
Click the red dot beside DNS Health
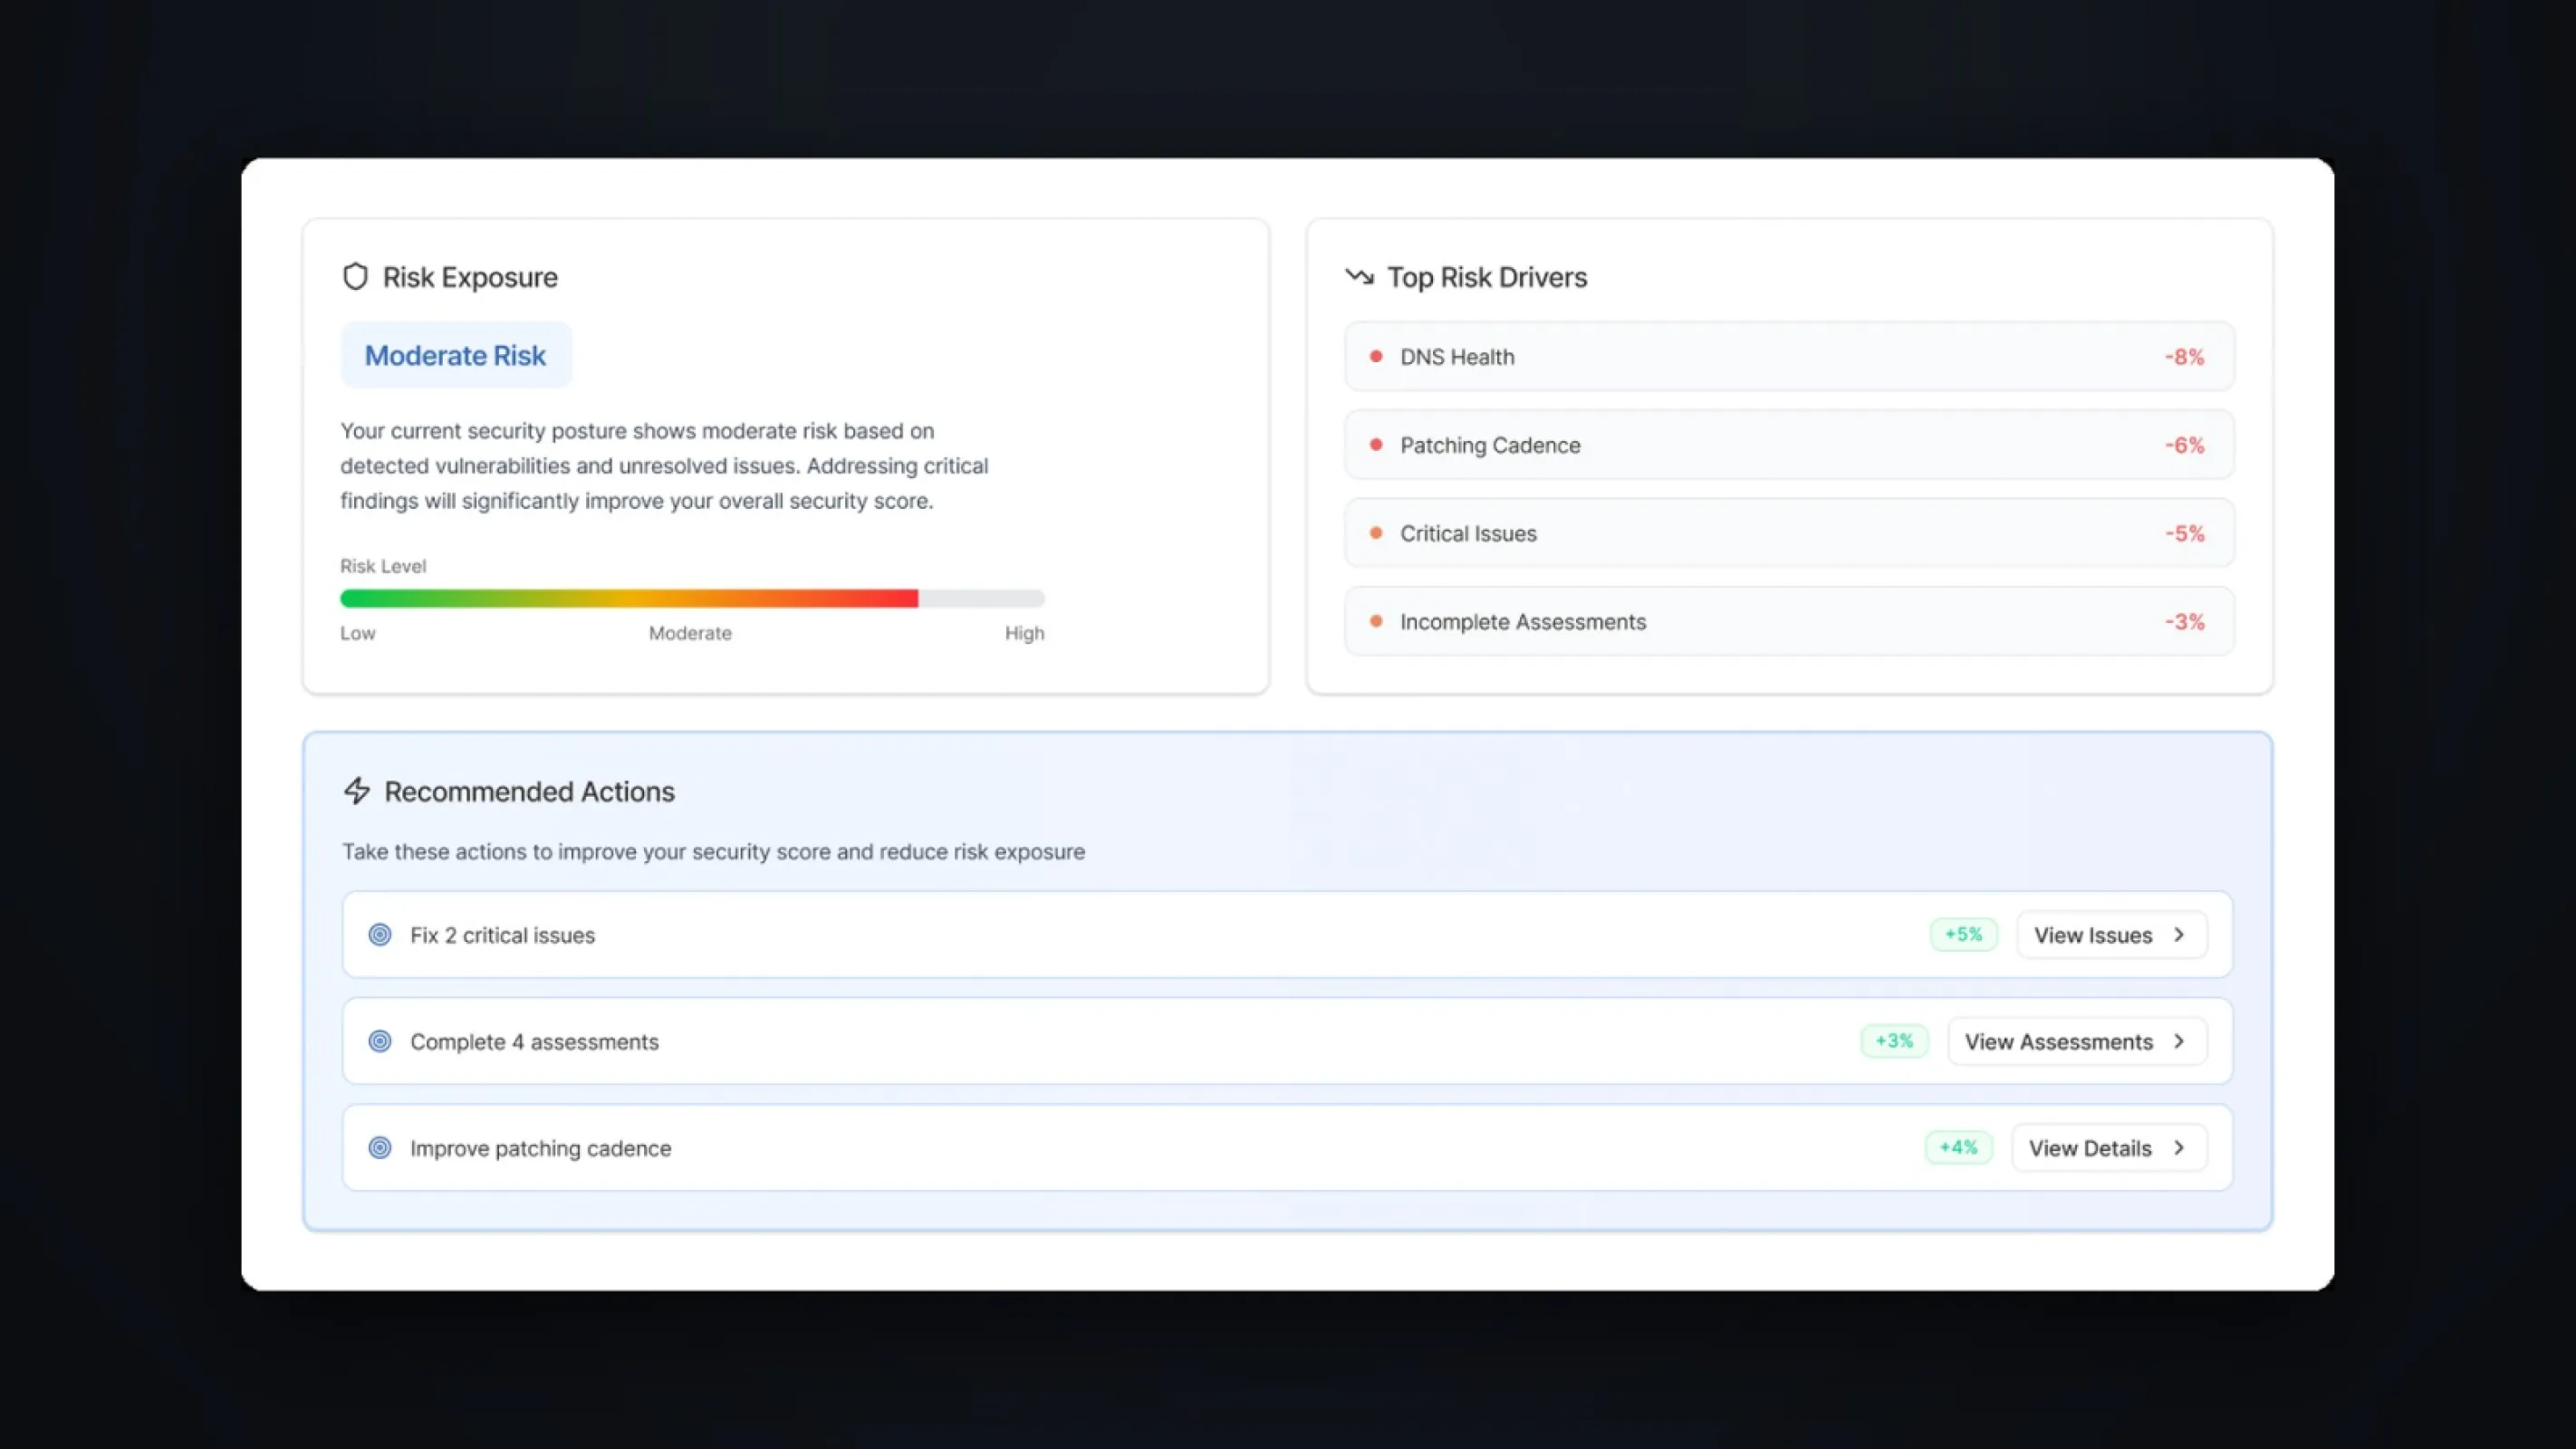click(x=1376, y=356)
